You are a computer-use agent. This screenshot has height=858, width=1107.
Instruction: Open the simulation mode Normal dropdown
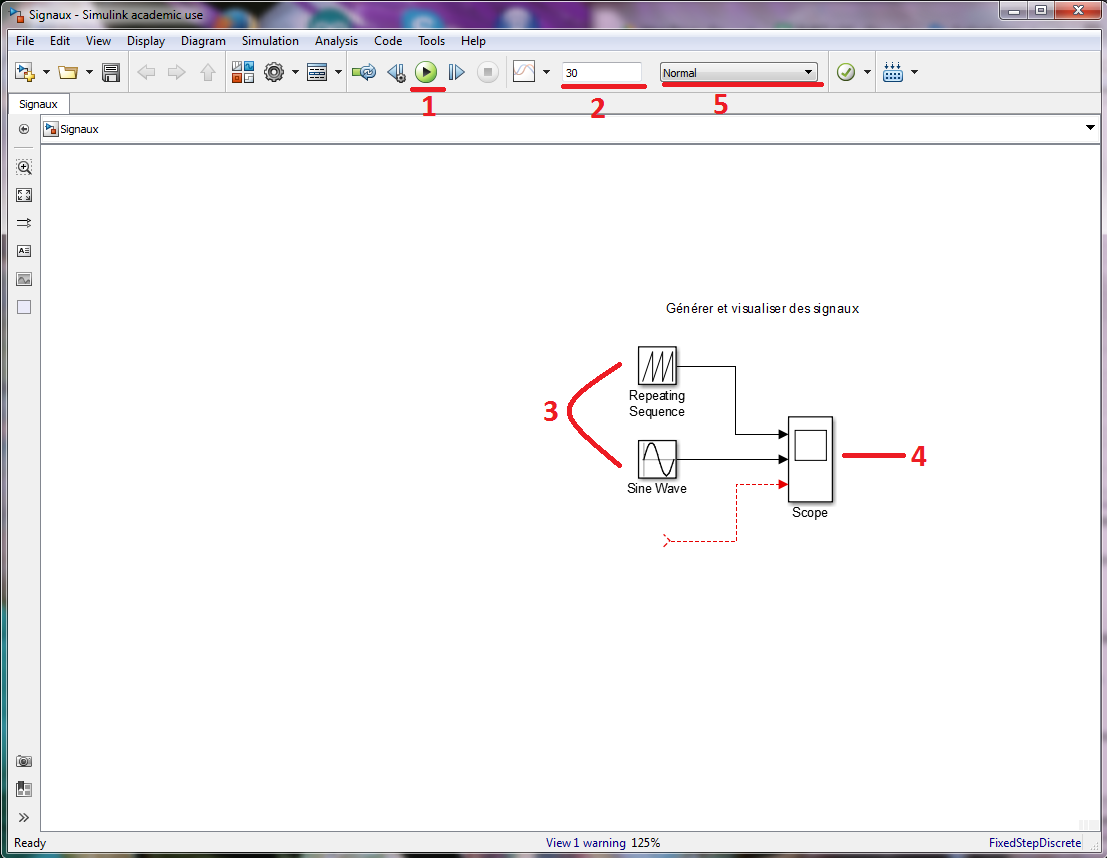739,73
